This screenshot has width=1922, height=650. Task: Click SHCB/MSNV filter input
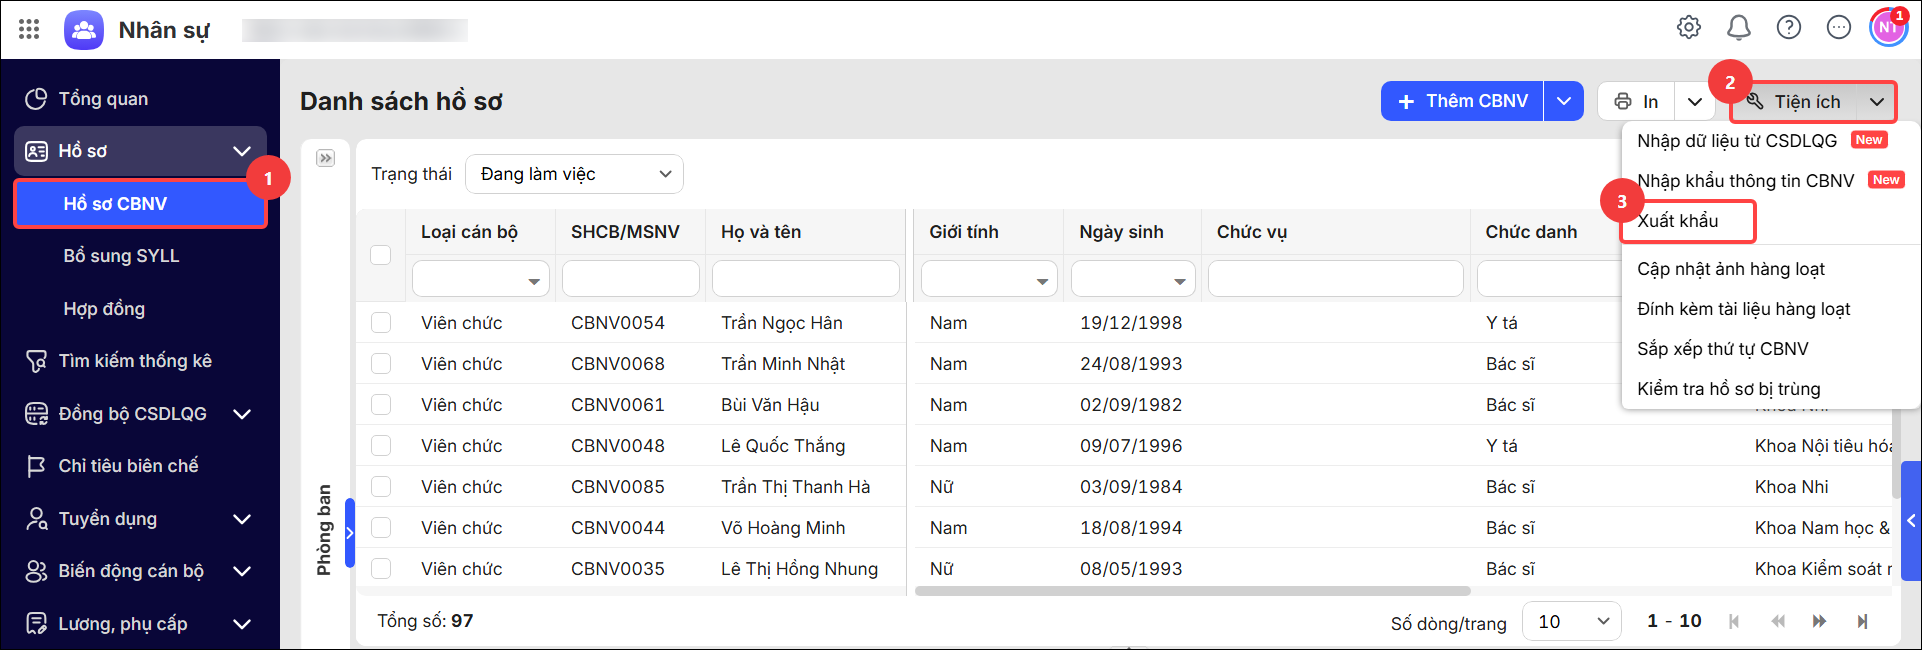click(631, 279)
